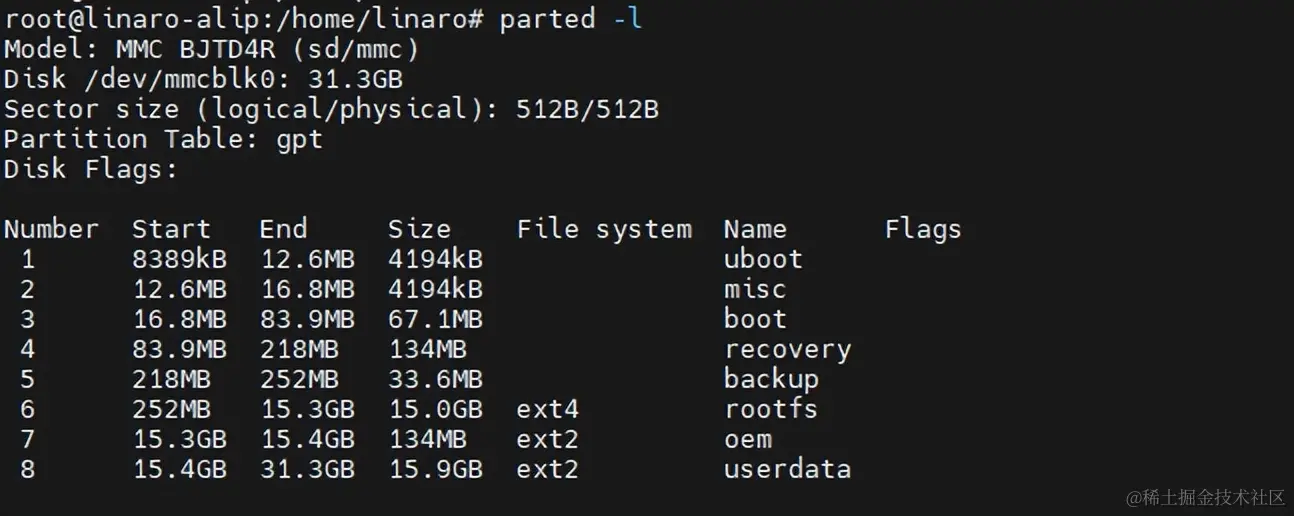Select the 67.1MB size of boot
Viewport: 1294px width, 516px height.
(x=435, y=319)
